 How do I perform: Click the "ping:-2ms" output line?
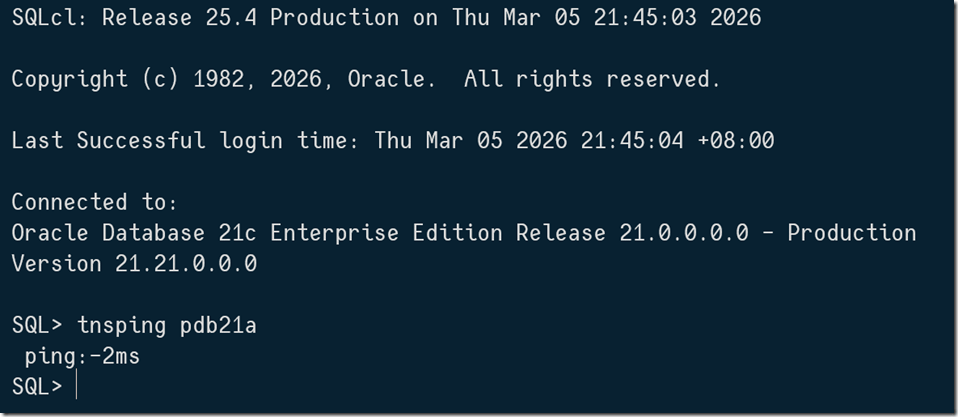82,356
